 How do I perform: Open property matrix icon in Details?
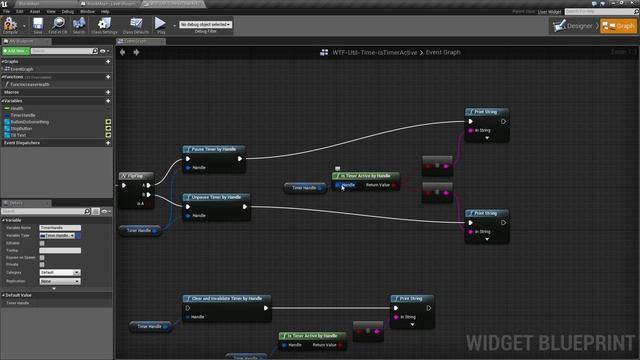(x=96, y=211)
